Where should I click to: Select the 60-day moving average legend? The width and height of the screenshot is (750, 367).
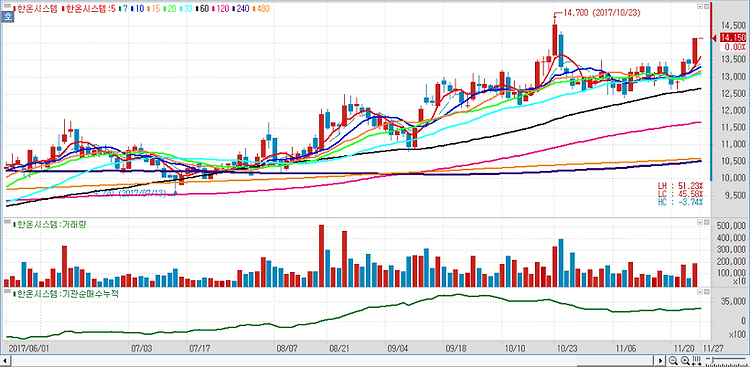[202, 9]
